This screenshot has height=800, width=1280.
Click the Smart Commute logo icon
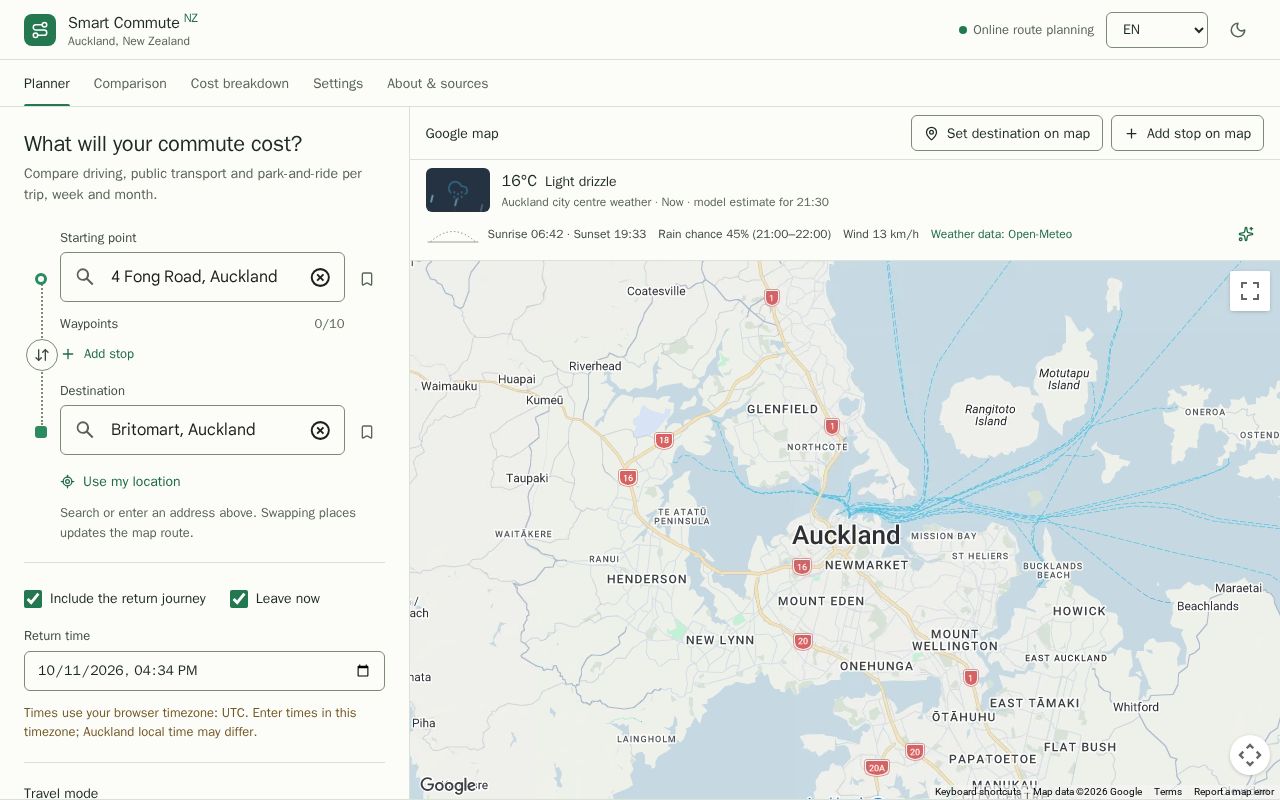pyautogui.click(x=40, y=30)
